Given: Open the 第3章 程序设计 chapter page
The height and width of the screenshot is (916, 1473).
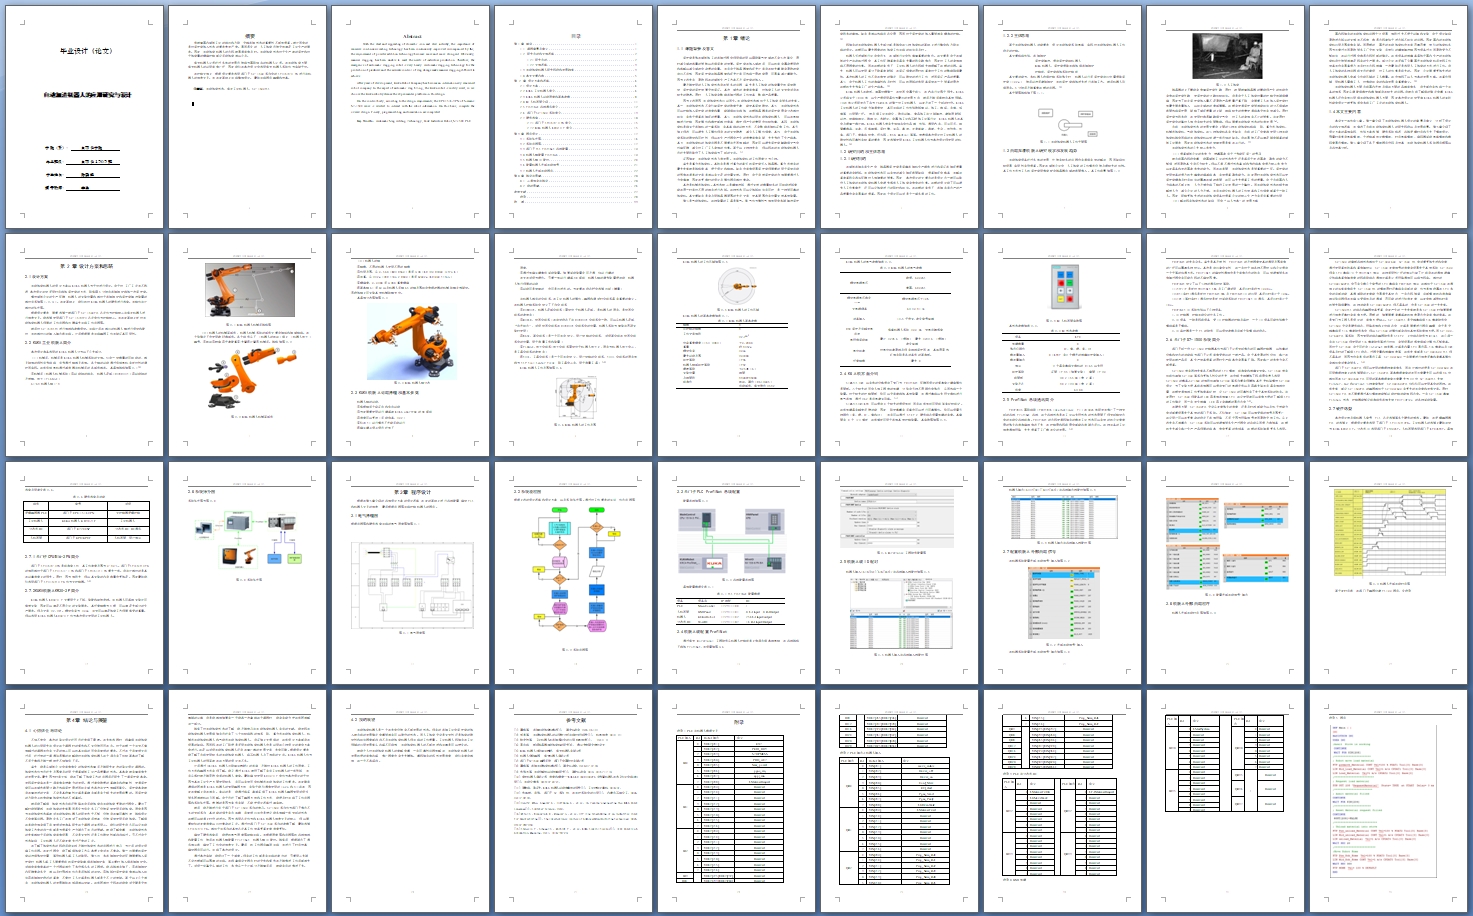Looking at the screenshot, I should 411,572.
